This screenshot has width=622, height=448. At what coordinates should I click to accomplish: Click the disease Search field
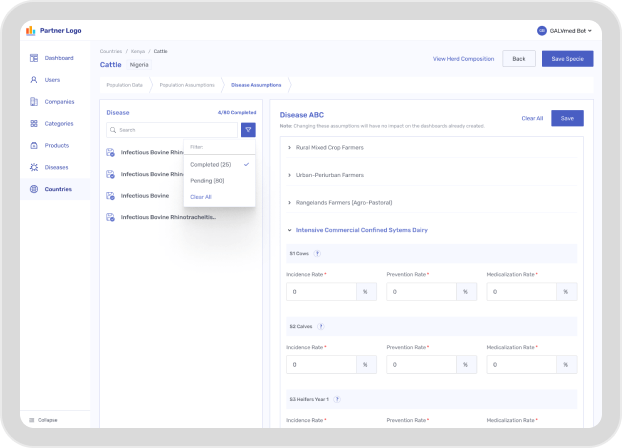(174, 130)
